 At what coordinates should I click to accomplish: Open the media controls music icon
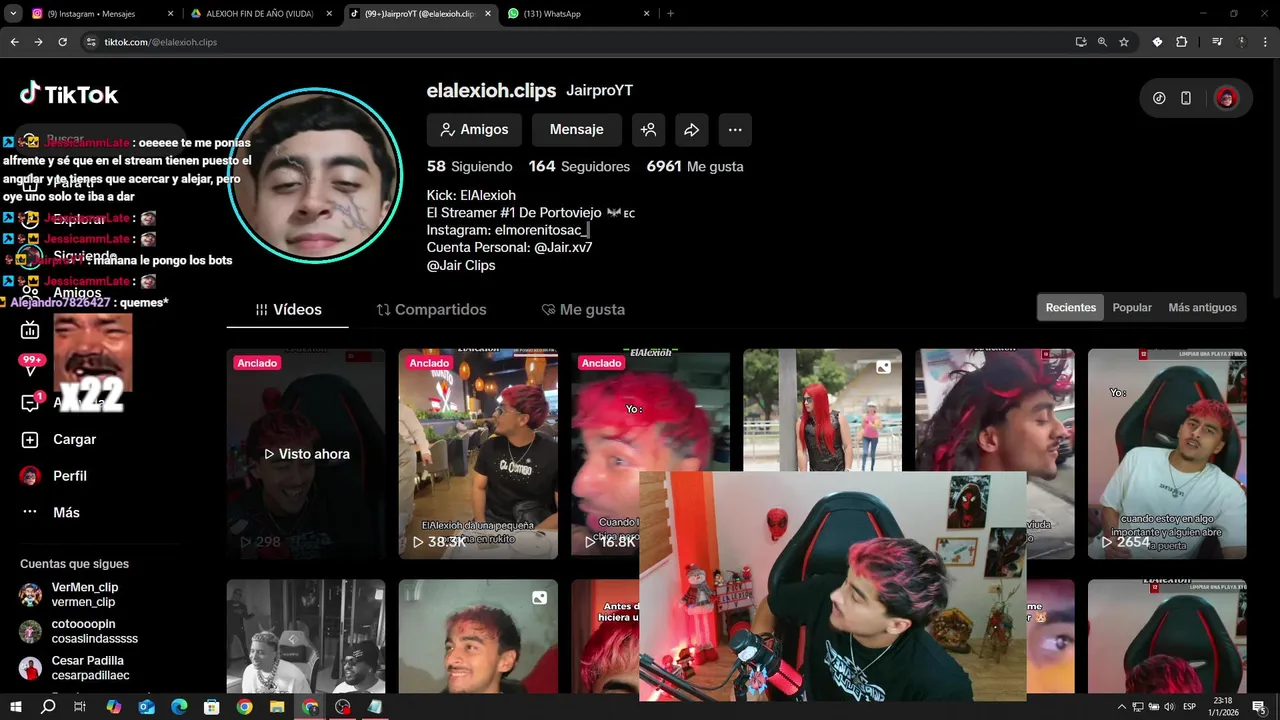pyautogui.click(x=1217, y=42)
